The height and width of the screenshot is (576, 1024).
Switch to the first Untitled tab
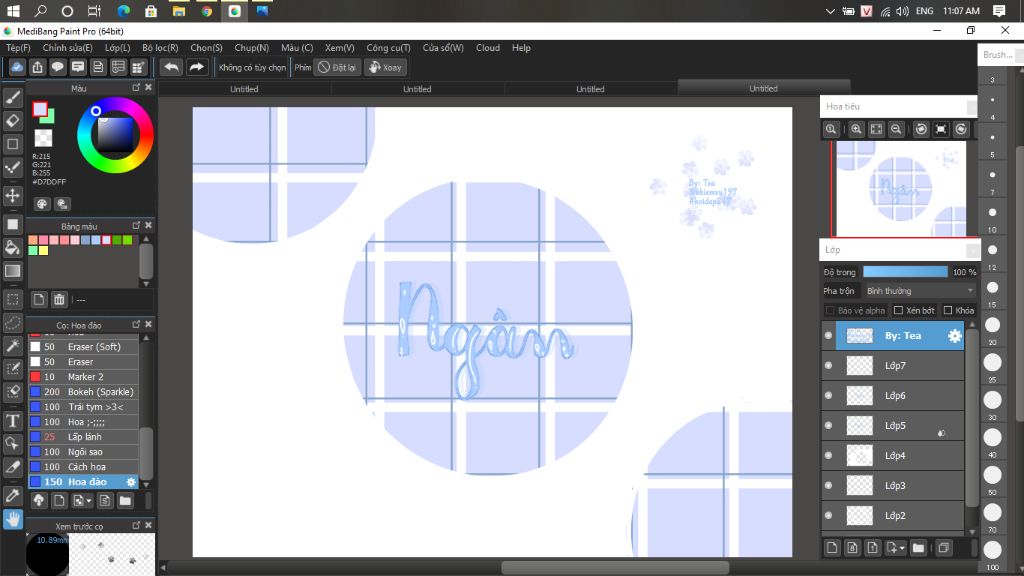click(x=244, y=89)
